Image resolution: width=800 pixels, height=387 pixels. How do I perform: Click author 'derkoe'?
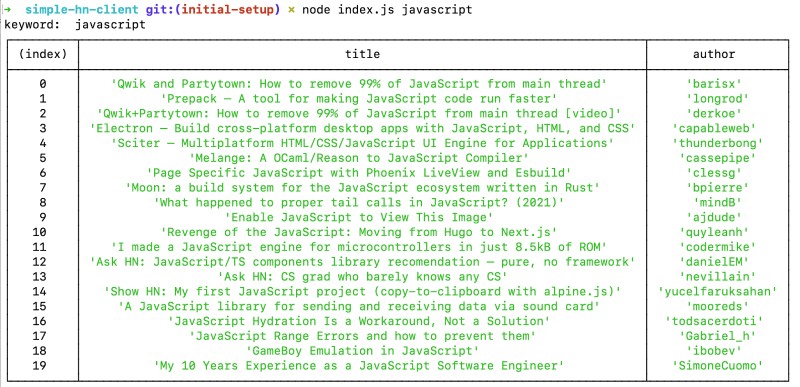[714, 113]
